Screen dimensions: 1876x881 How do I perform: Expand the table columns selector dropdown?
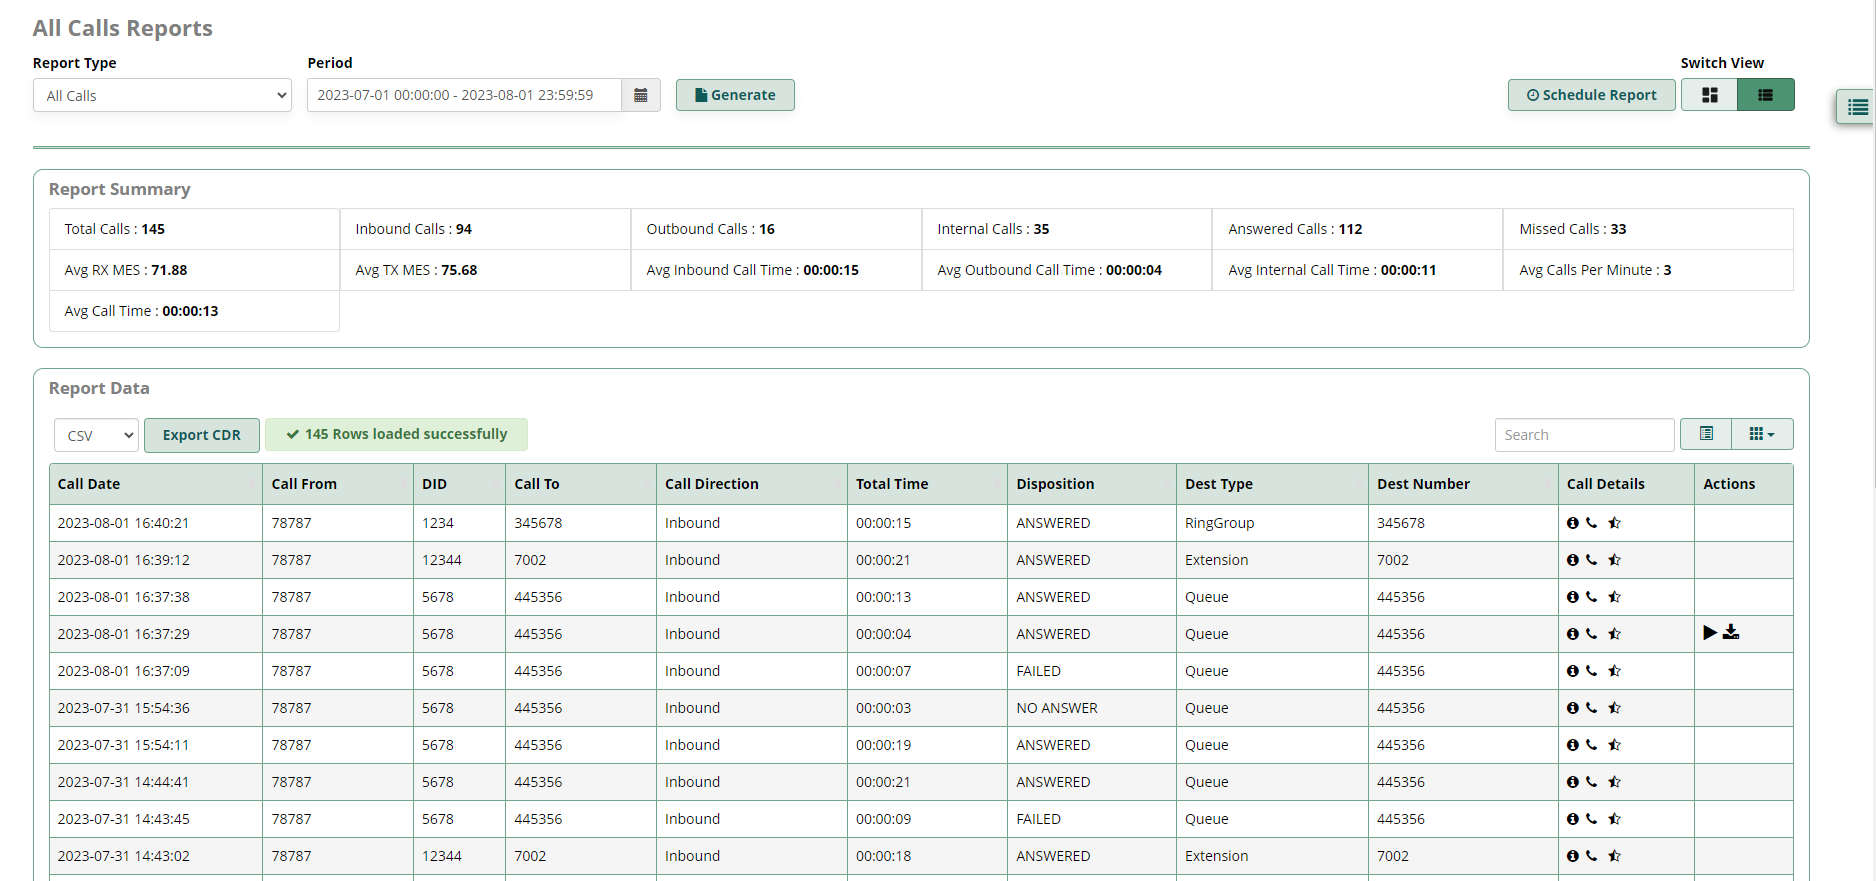pos(1762,434)
